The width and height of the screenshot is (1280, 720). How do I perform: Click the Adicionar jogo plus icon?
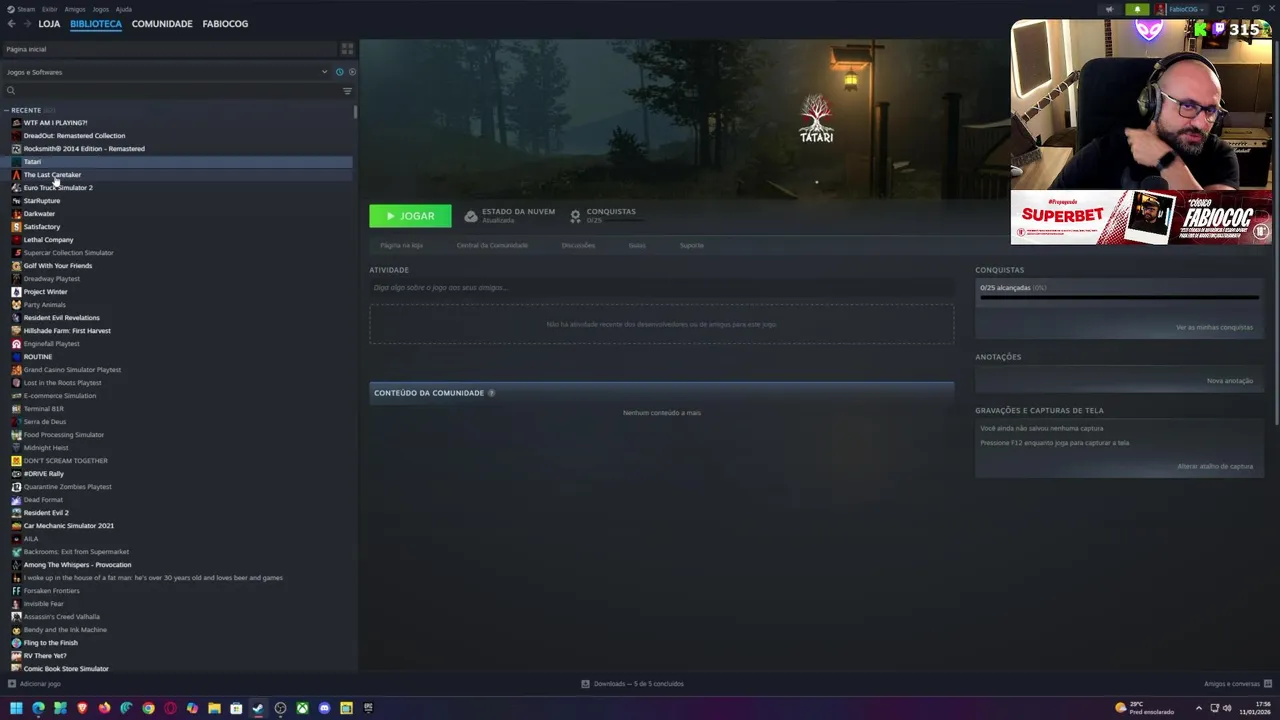tap(12, 684)
